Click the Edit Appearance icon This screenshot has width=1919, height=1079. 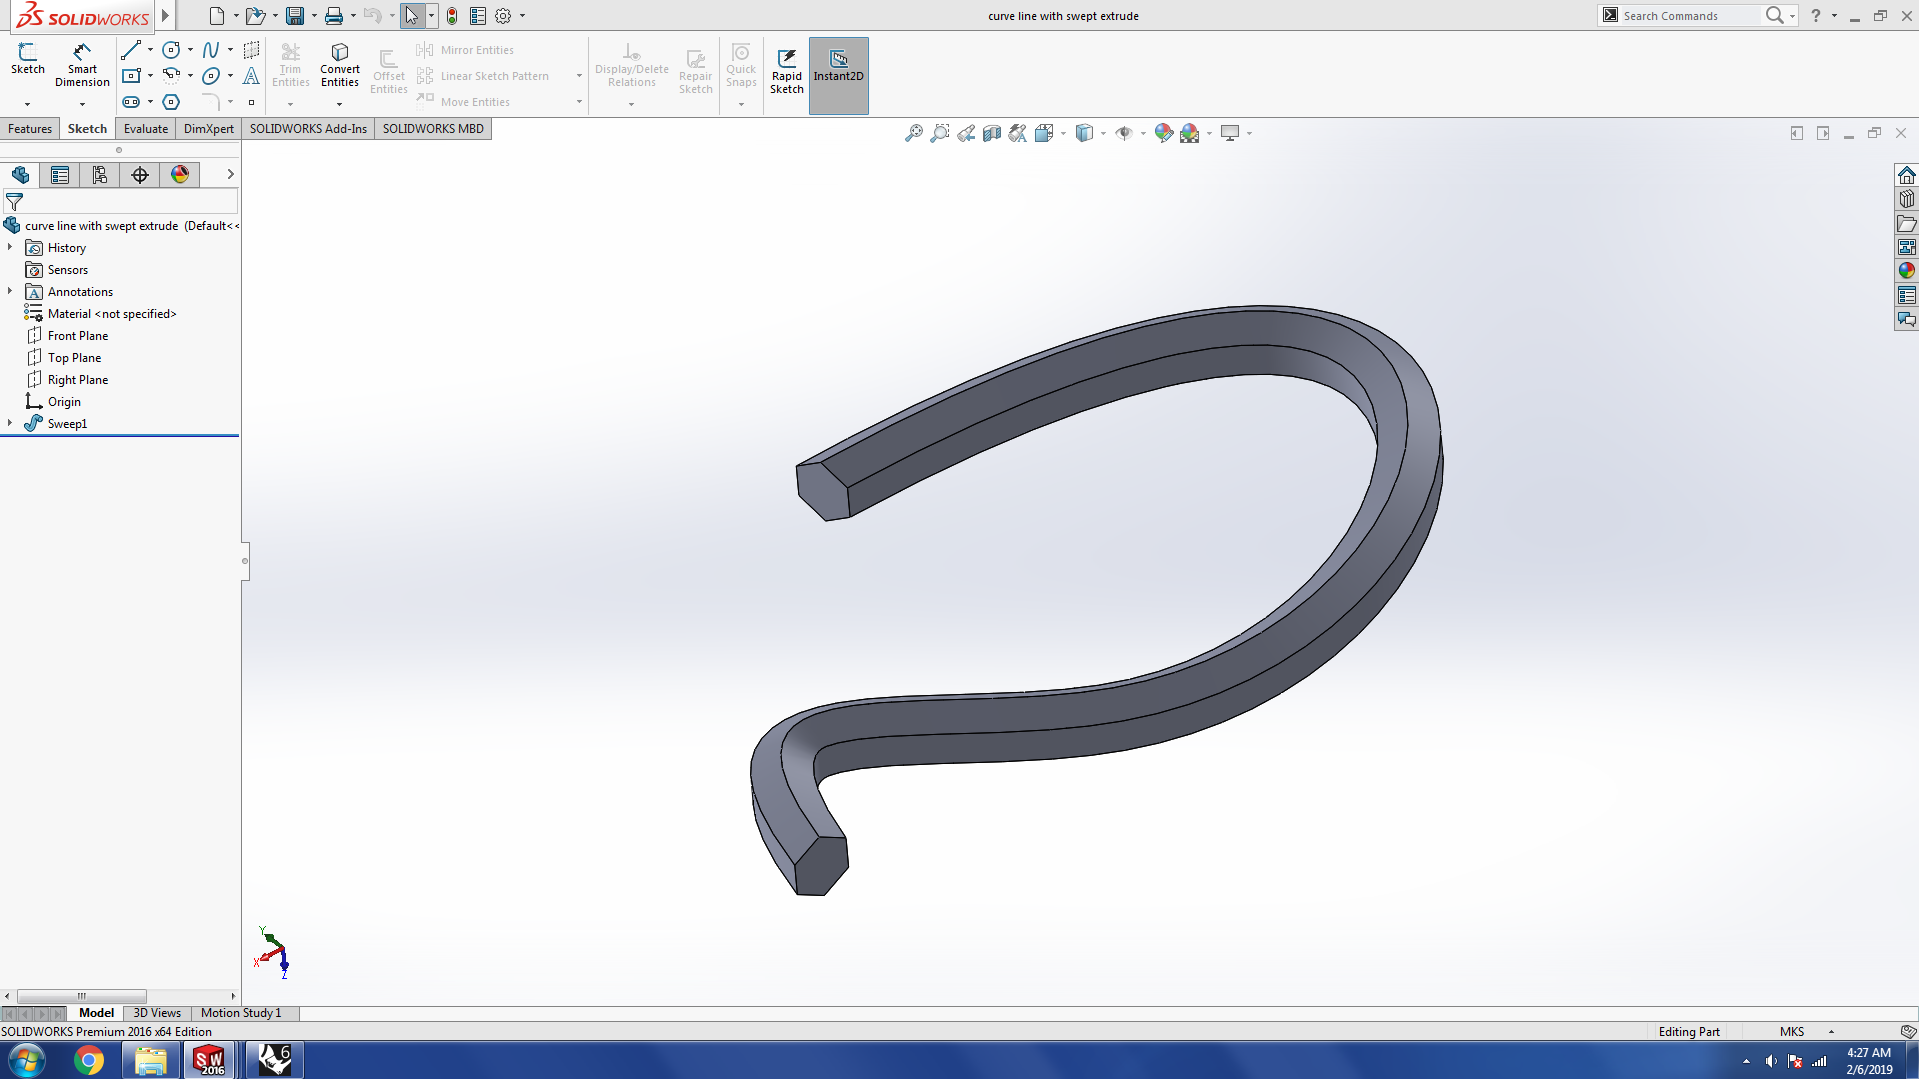pyautogui.click(x=1163, y=133)
